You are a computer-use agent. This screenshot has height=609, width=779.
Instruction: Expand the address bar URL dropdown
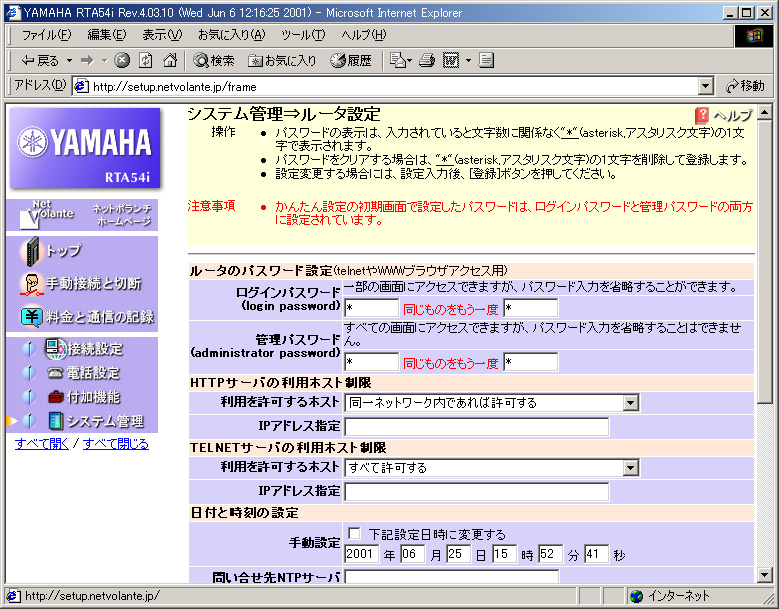point(706,87)
